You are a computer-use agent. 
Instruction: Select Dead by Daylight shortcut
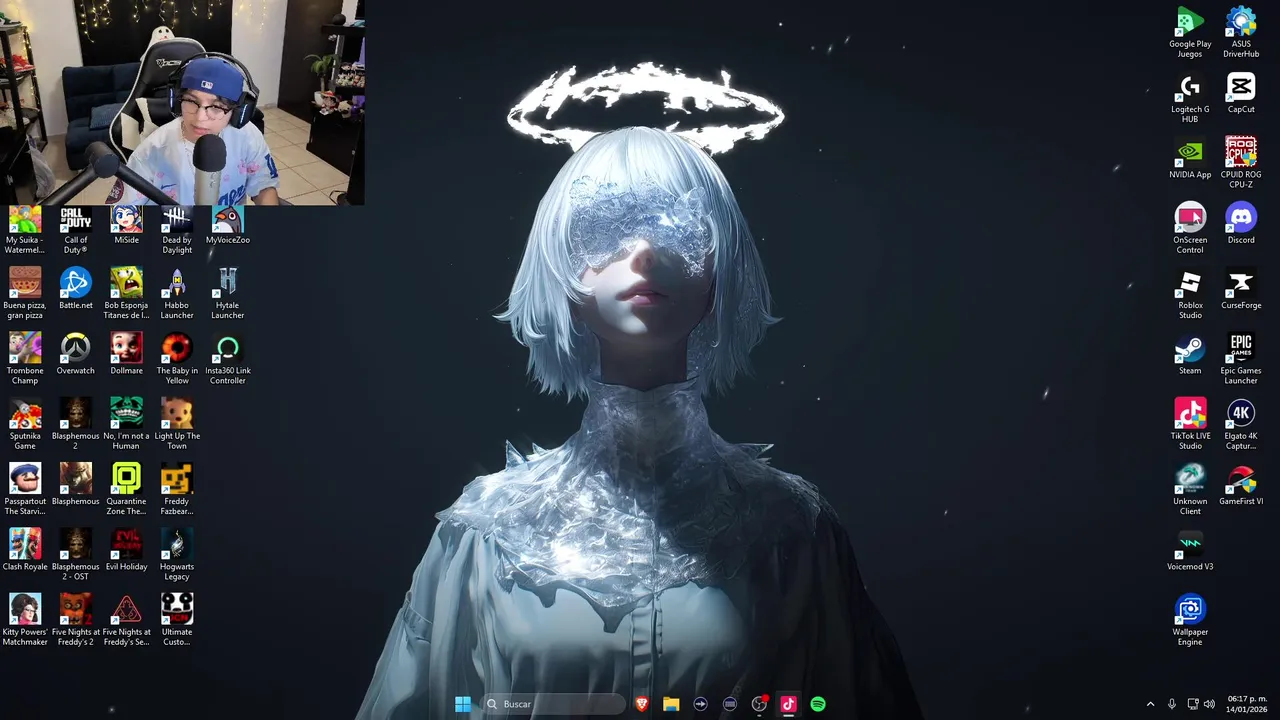coord(177,230)
